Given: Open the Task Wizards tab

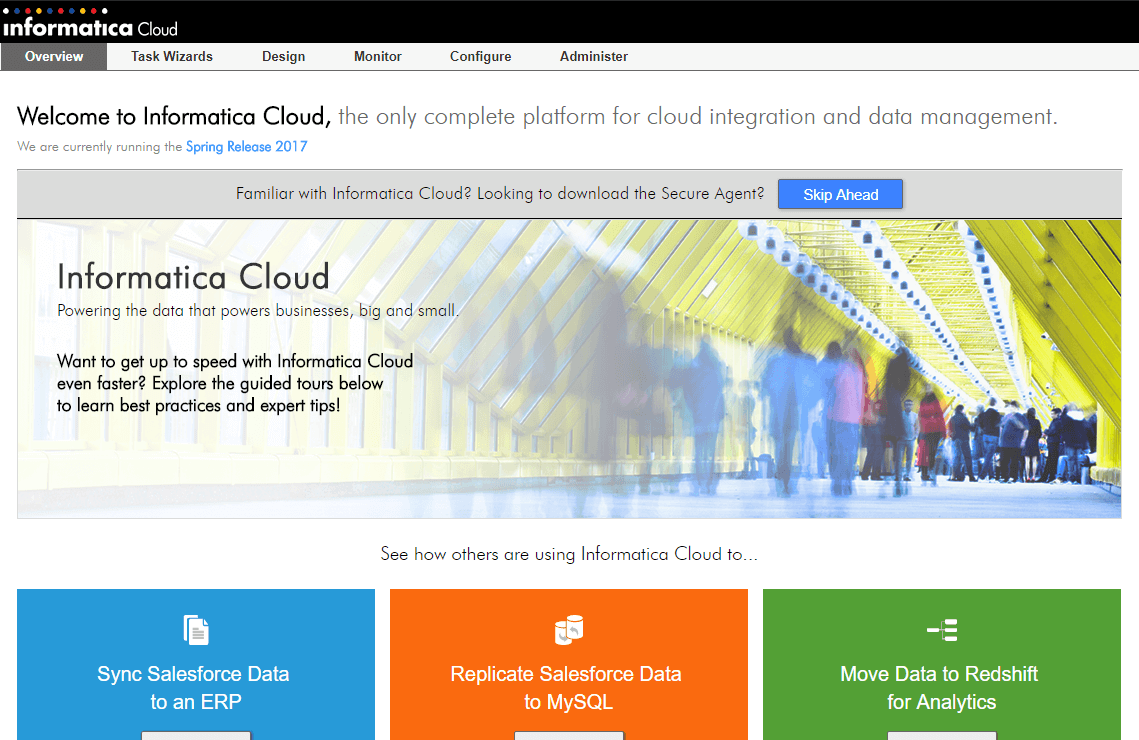Looking at the screenshot, I should click(172, 57).
